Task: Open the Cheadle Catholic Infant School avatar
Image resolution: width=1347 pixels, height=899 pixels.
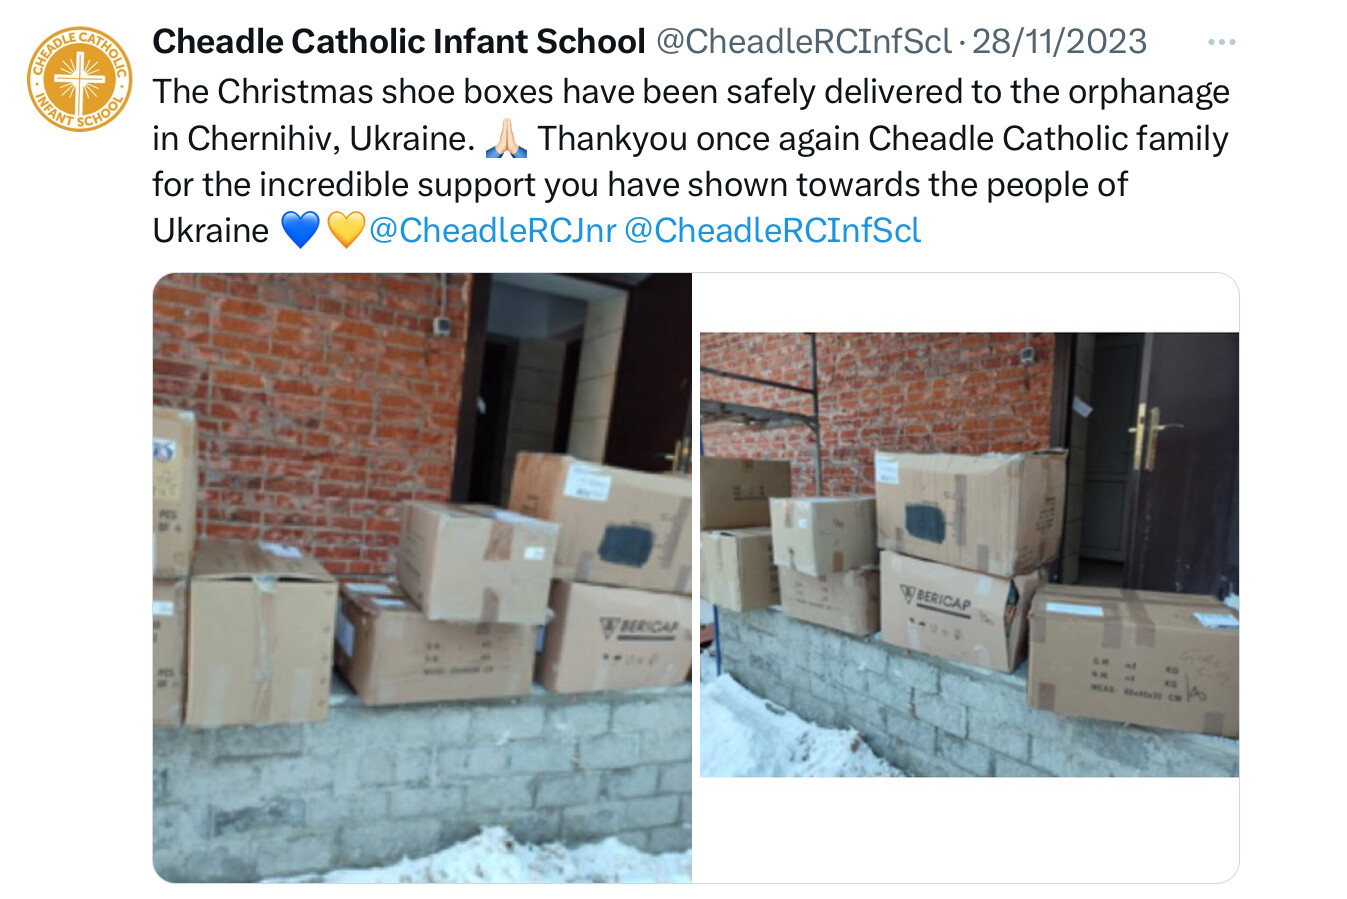Action: click(80, 79)
